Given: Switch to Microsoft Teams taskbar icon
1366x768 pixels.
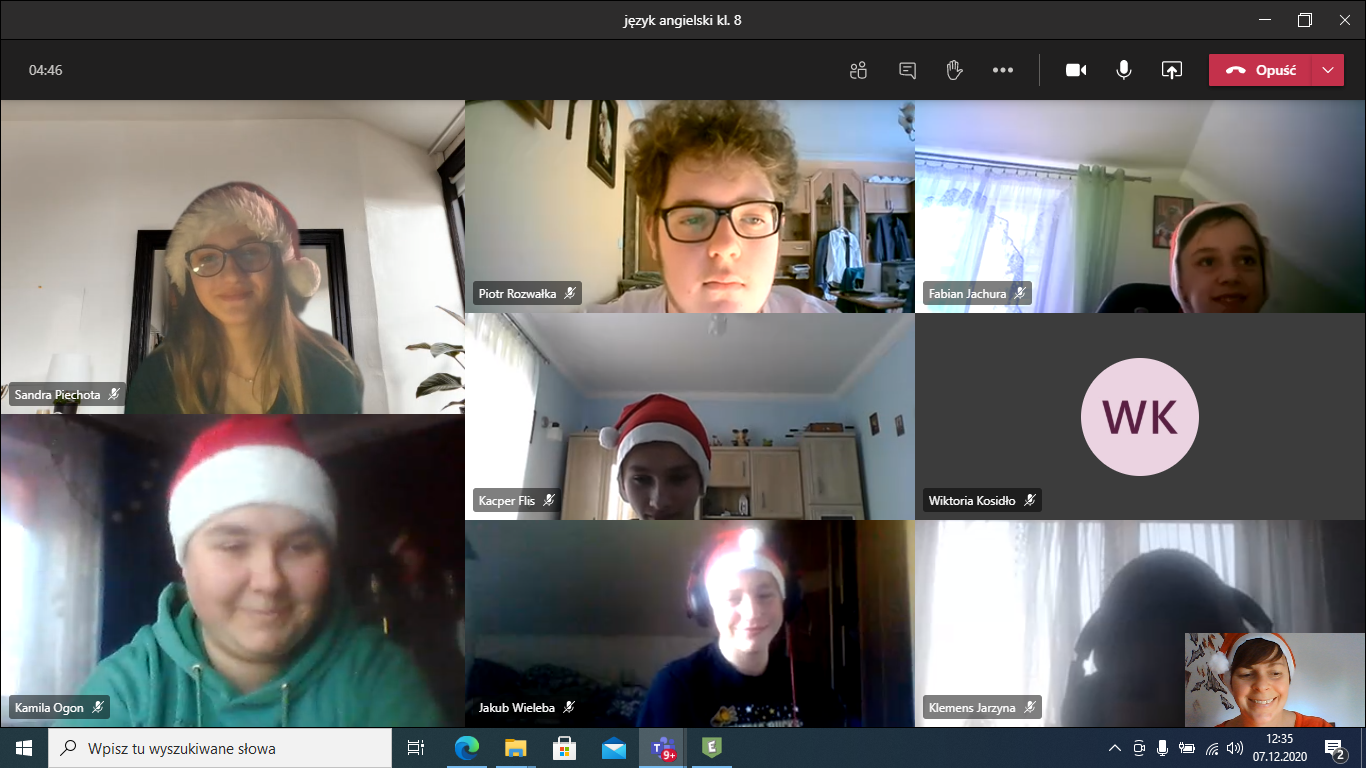Looking at the screenshot, I should [x=663, y=748].
